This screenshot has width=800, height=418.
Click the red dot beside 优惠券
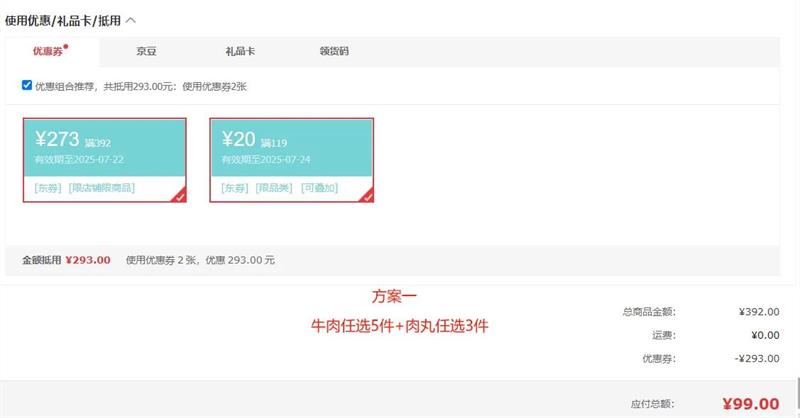coord(66,45)
